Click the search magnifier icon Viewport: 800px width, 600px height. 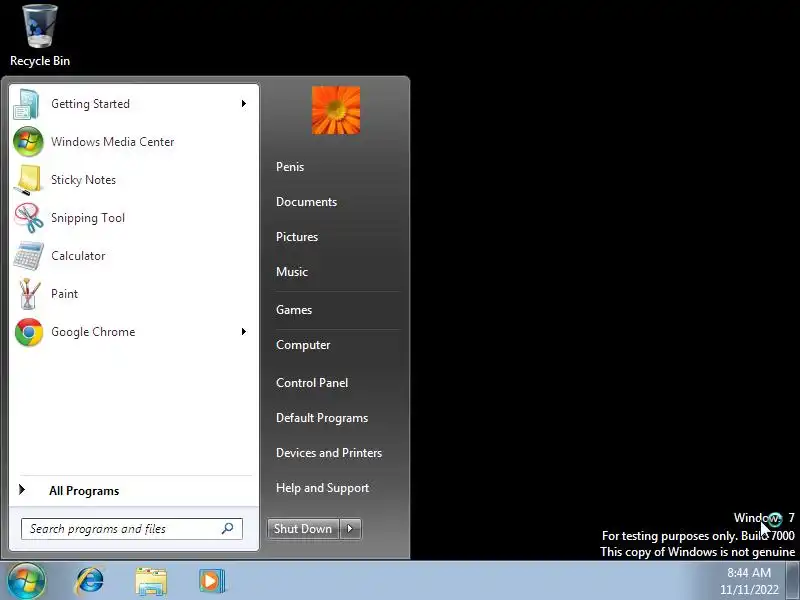[x=228, y=529]
